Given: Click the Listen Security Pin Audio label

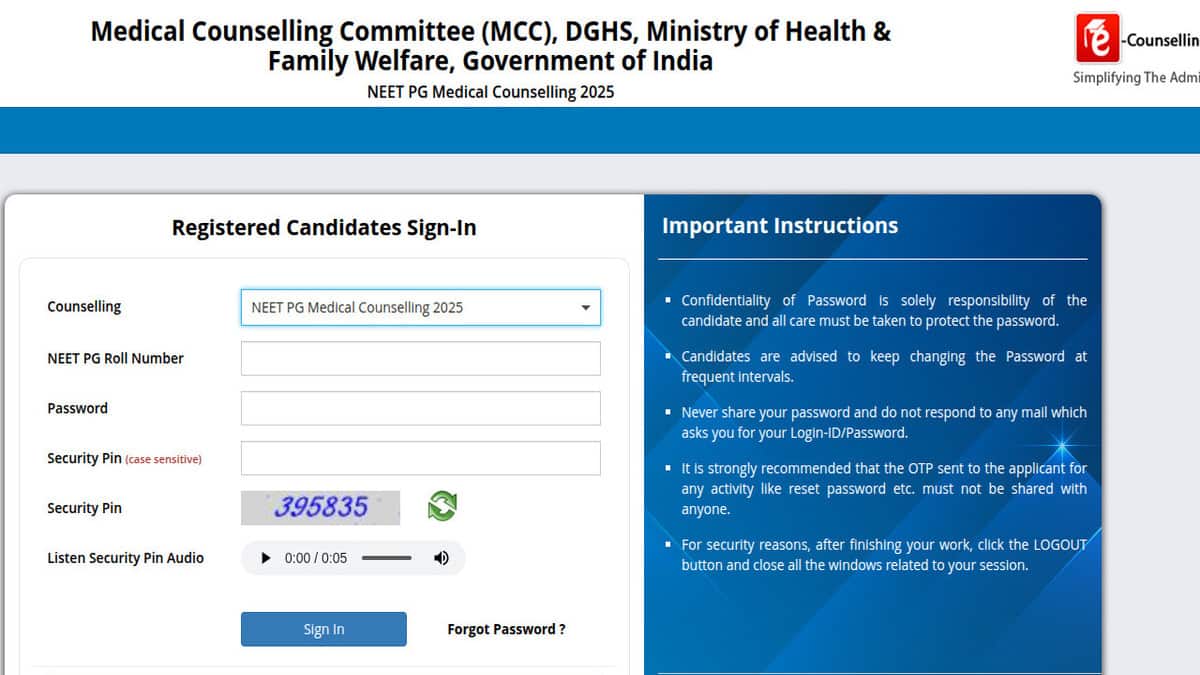Looking at the screenshot, I should 125,558.
